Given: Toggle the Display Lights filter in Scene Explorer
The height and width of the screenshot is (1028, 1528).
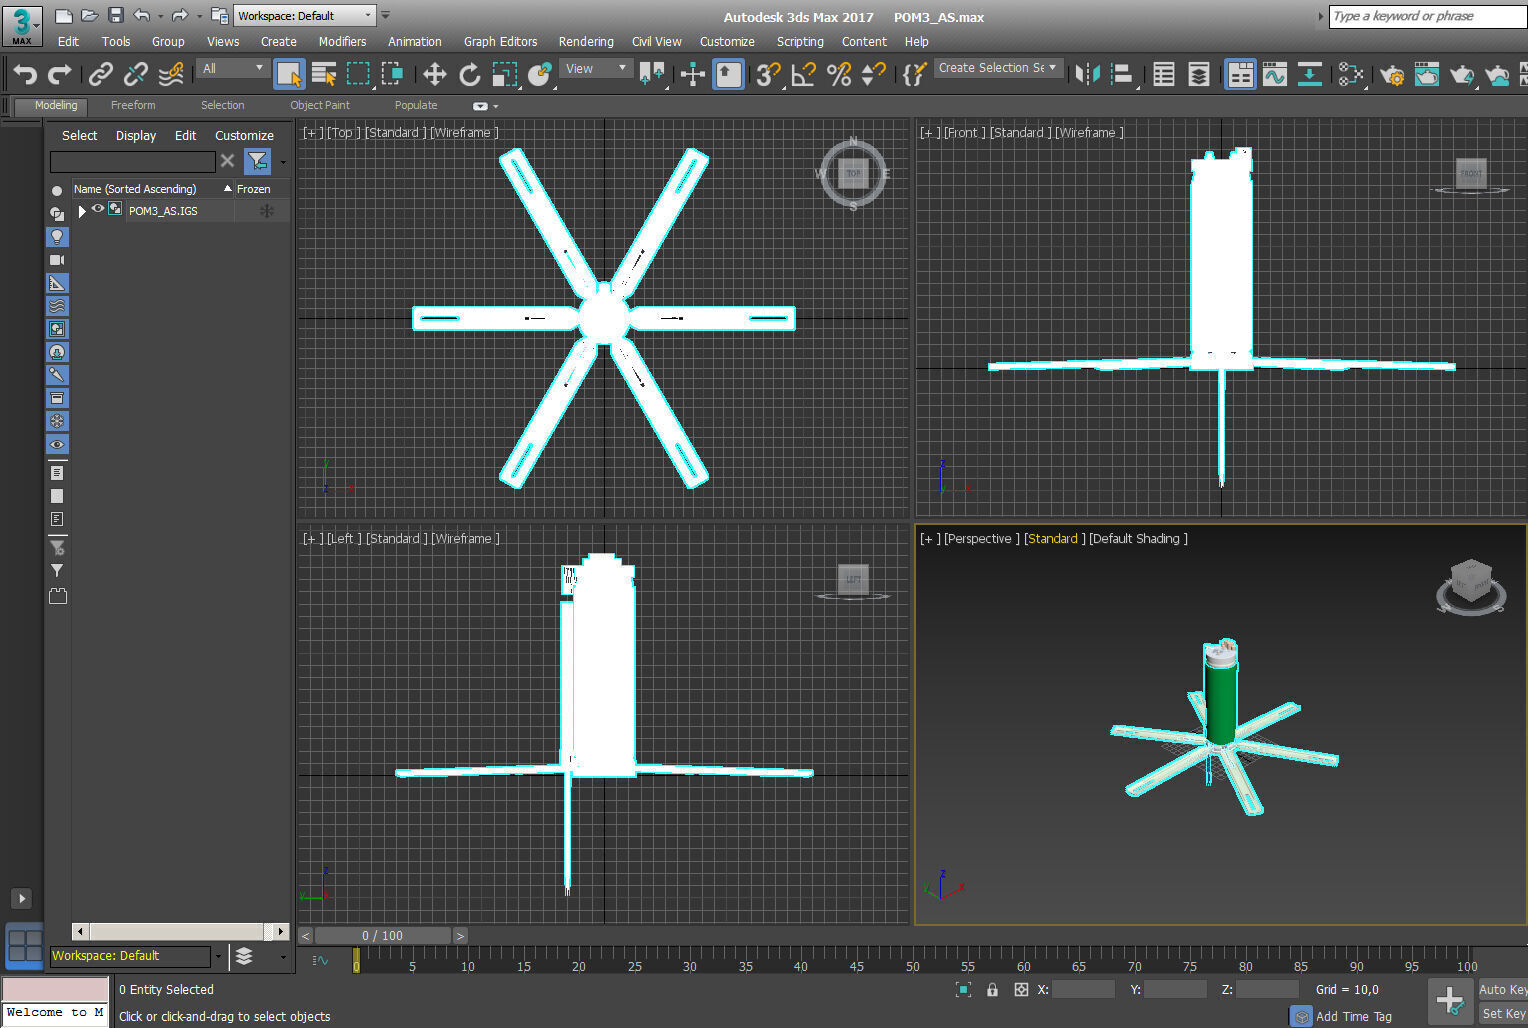Looking at the screenshot, I should tap(57, 236).
